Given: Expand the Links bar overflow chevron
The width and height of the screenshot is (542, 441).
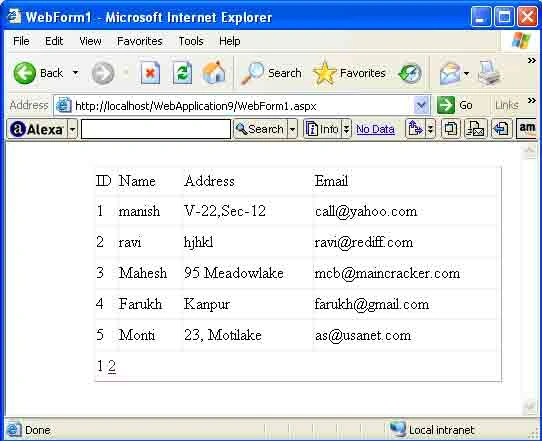Looking at the screenshot, I should 532,101.
